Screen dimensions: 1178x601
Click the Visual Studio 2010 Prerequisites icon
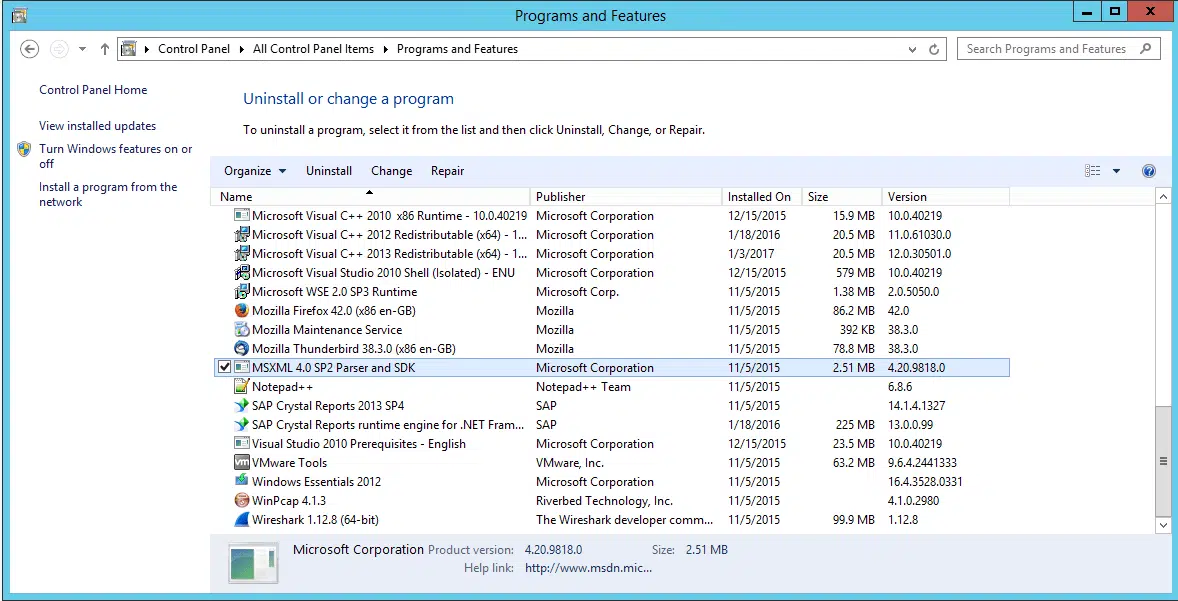(x=241, y=444)
